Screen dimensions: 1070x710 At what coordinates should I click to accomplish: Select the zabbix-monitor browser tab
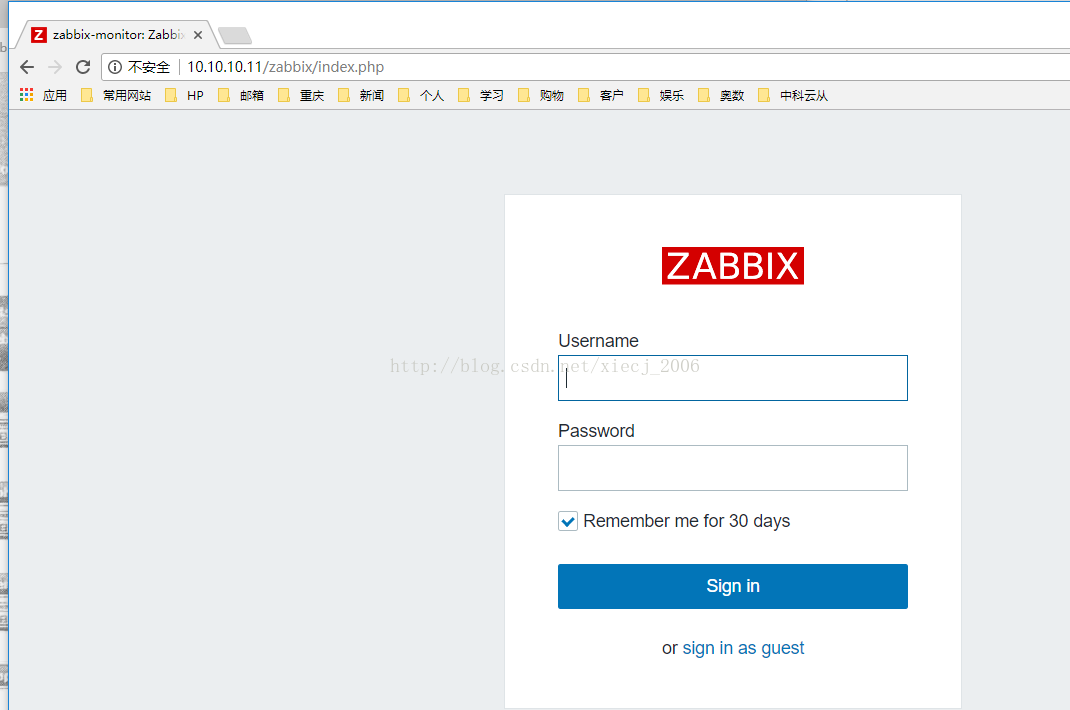118,35
